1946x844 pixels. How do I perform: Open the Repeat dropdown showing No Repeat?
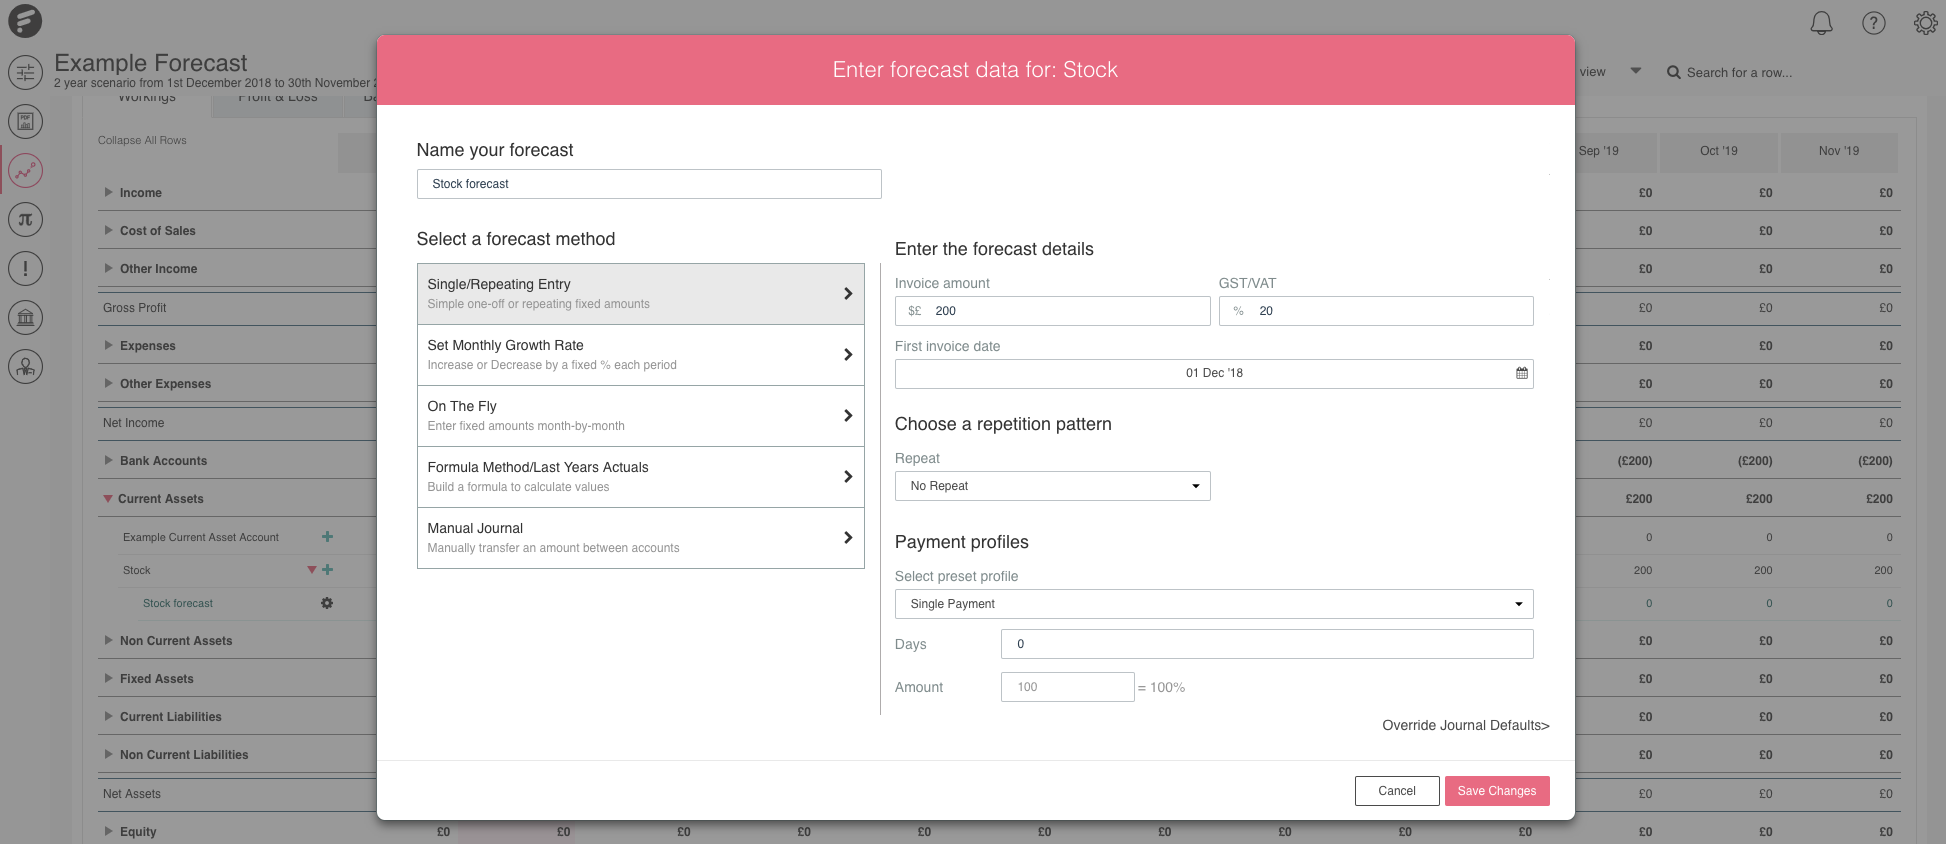pyautogui.click(x=1052, y=486)
